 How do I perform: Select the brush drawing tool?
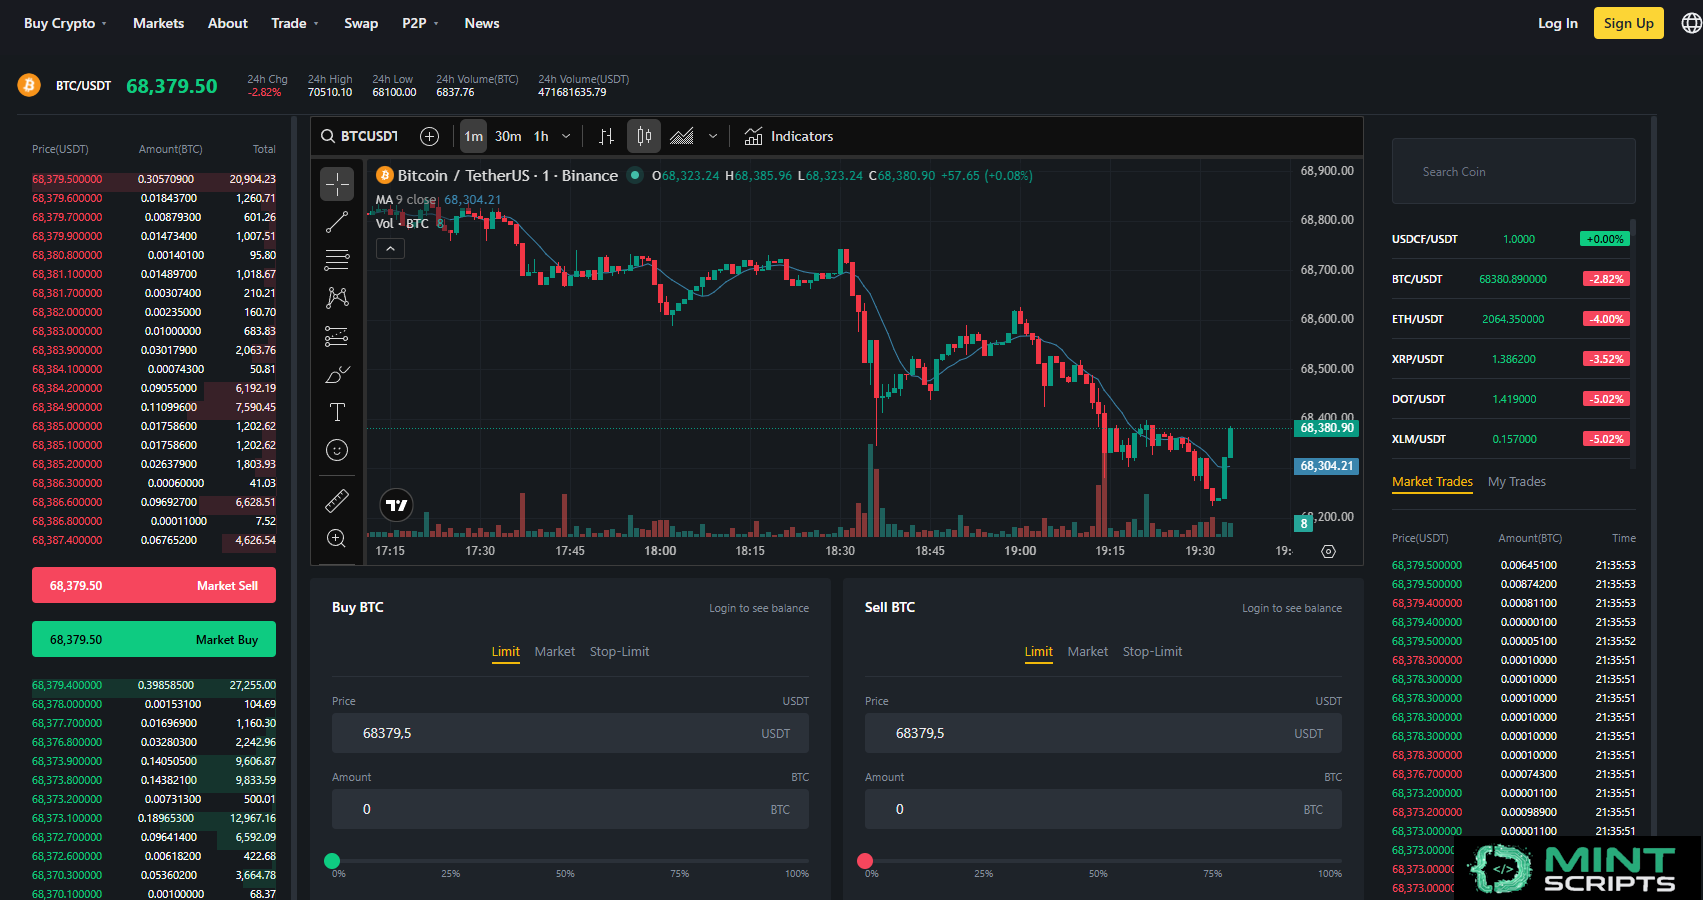tap(337, 374)
